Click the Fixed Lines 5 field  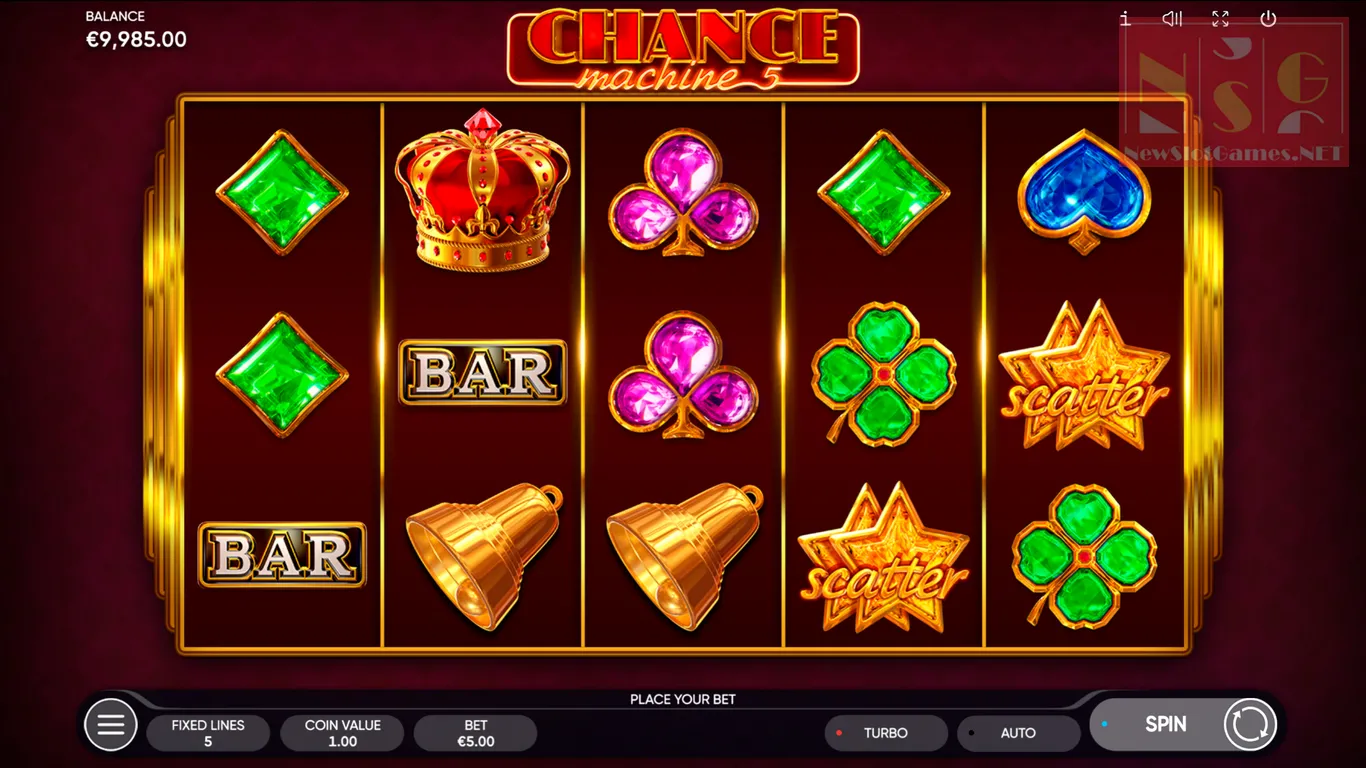pos(208,733)
